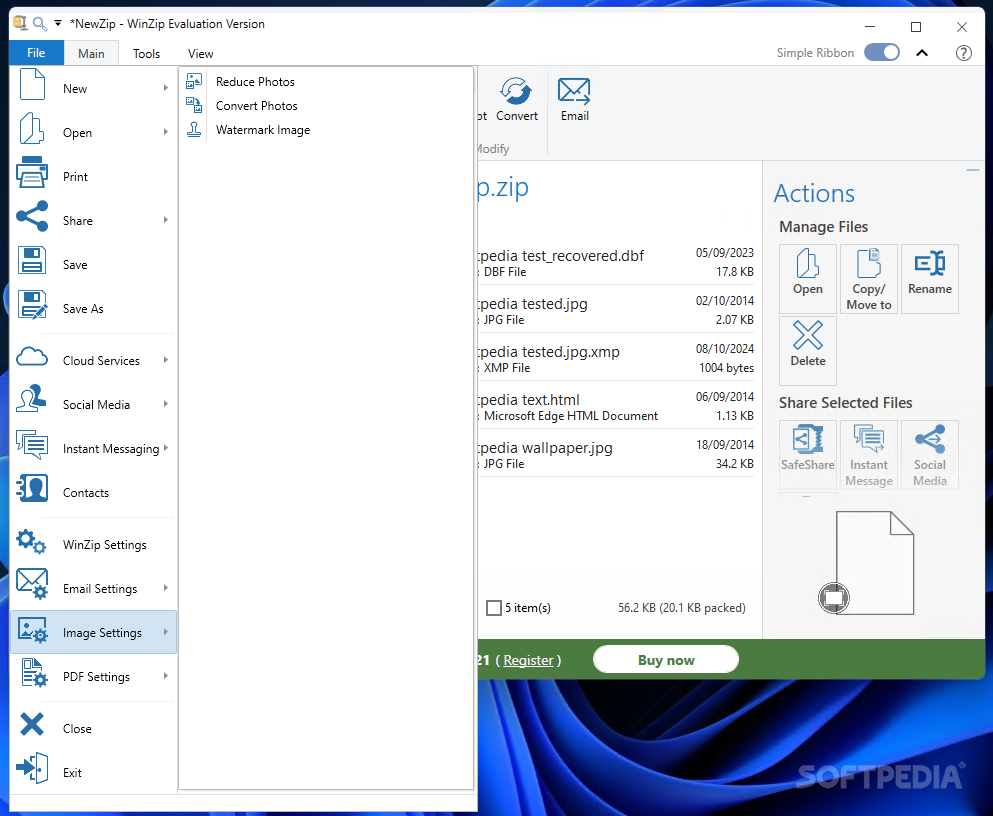Click the Save As floppy-with-pencil icon
993x816 pixels.
[32, 304]
